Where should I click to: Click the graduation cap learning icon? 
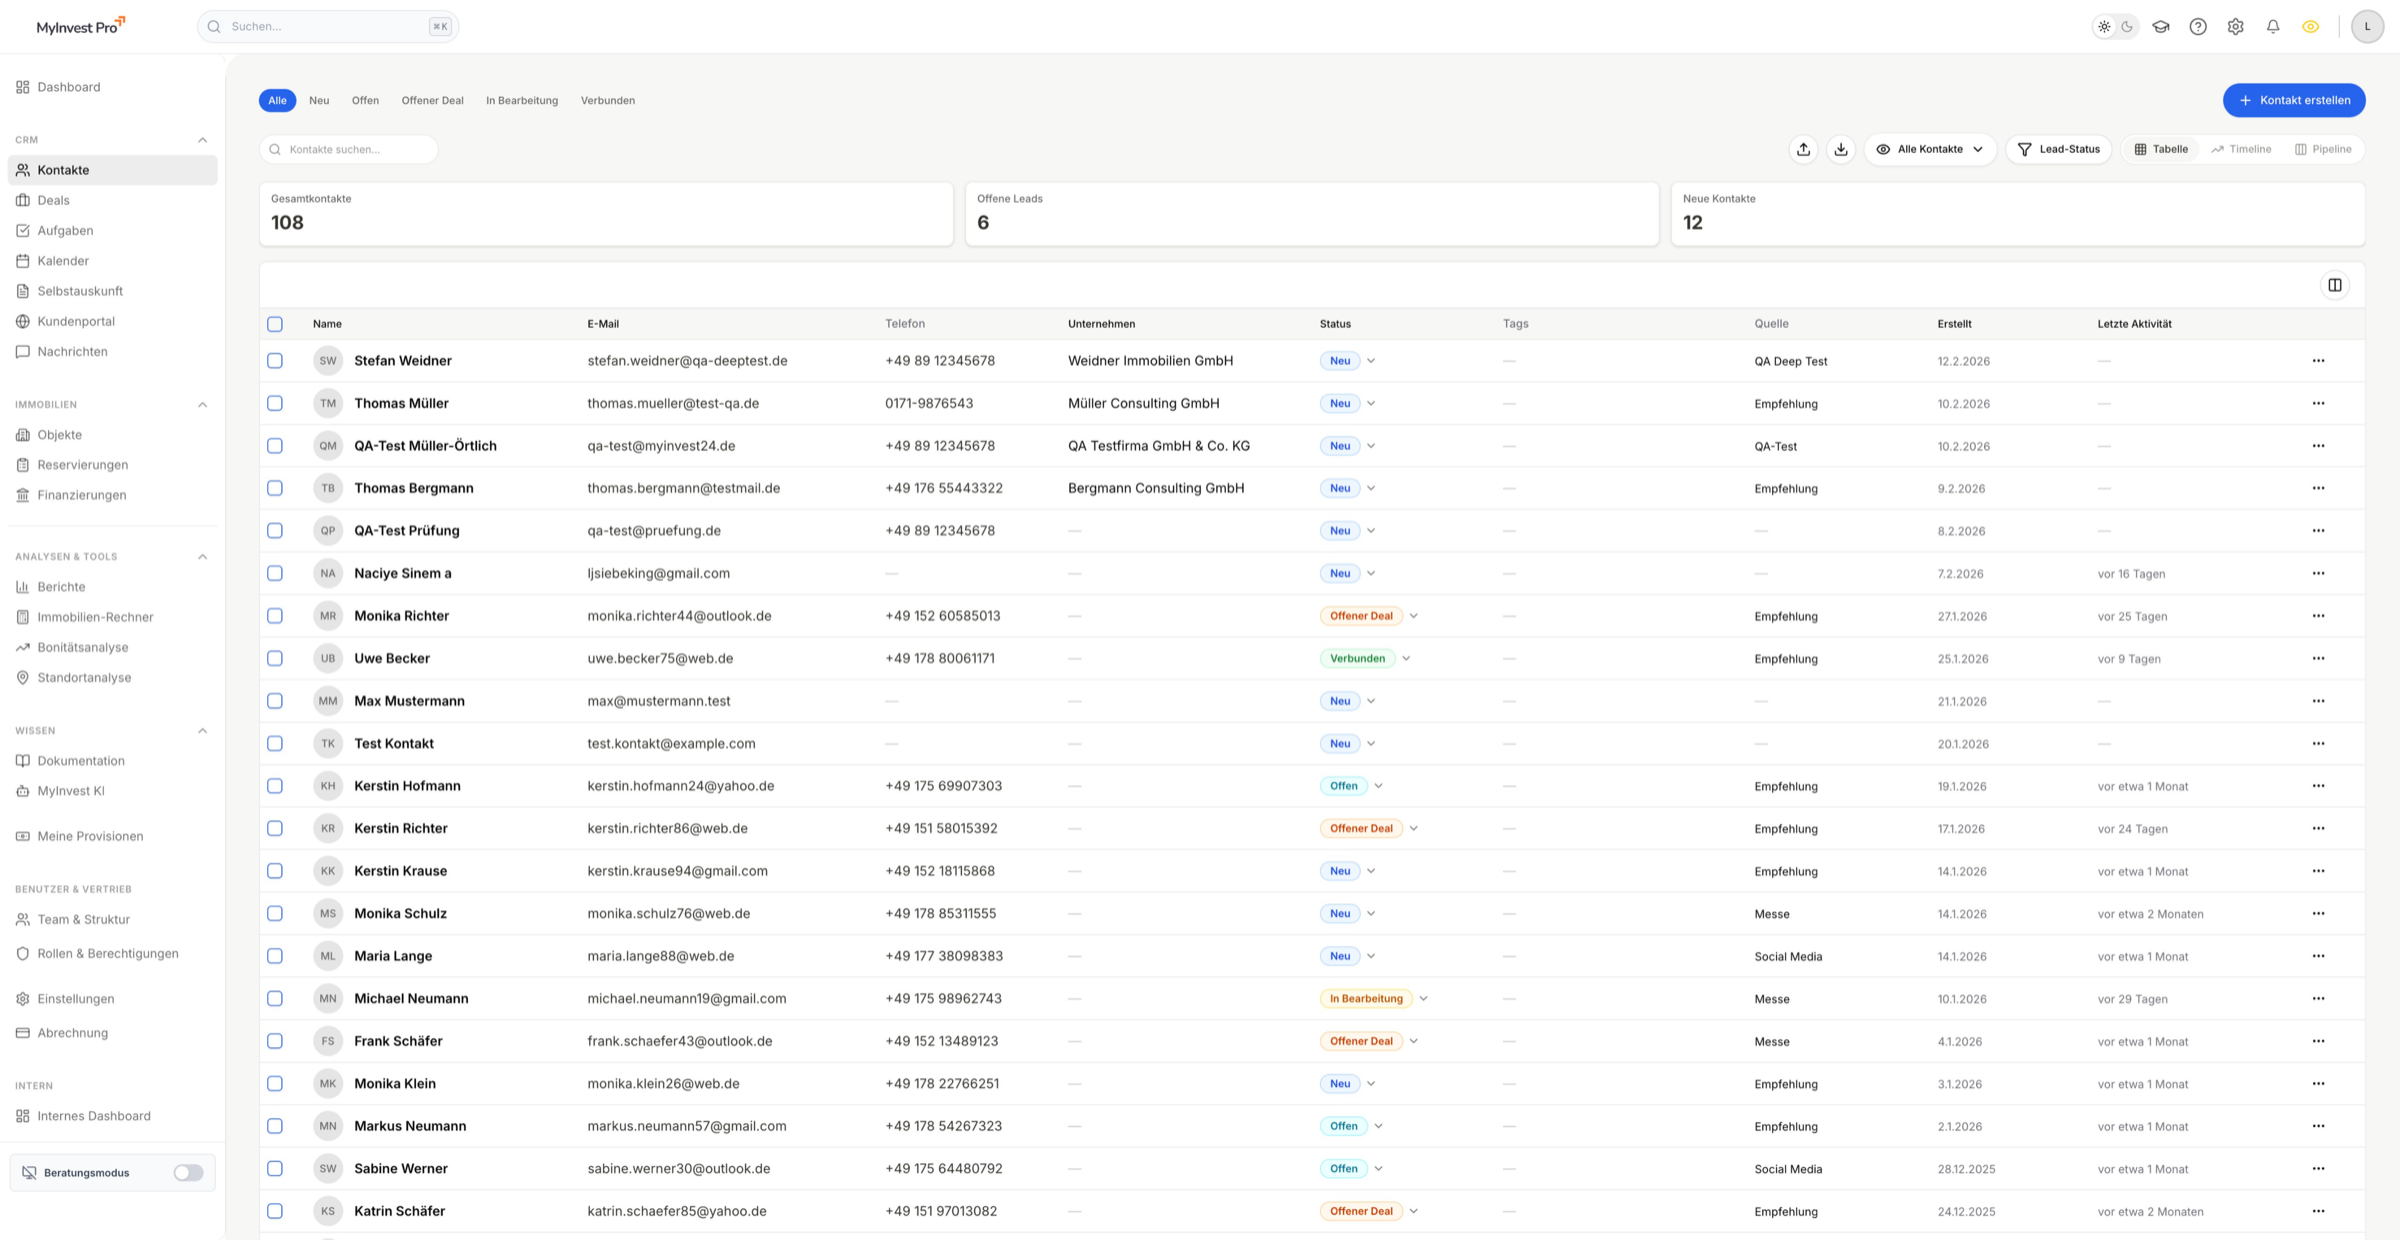(2161, 26)
